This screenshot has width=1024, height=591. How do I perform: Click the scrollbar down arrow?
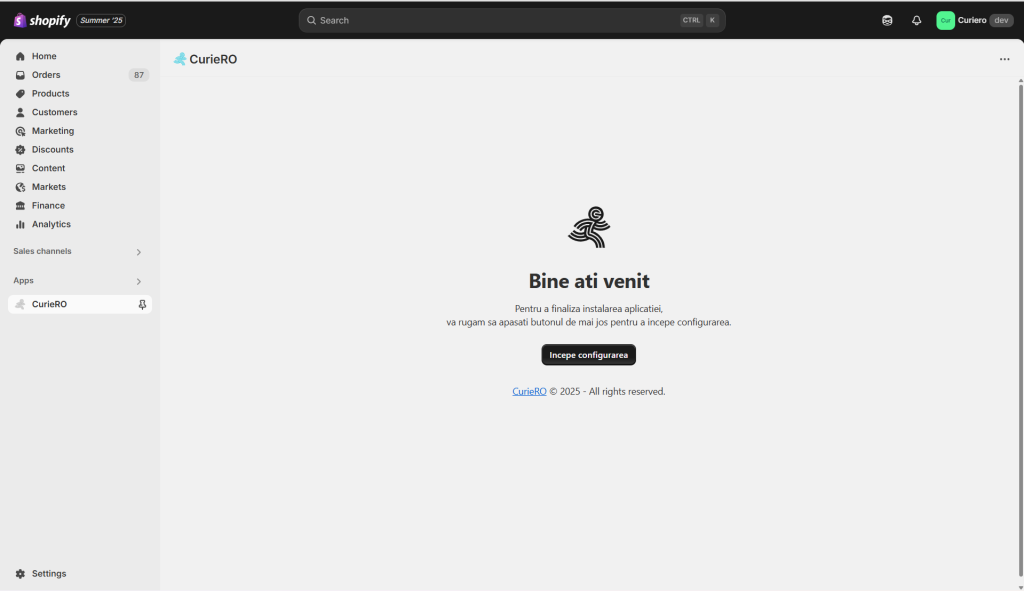point(1020,586)
